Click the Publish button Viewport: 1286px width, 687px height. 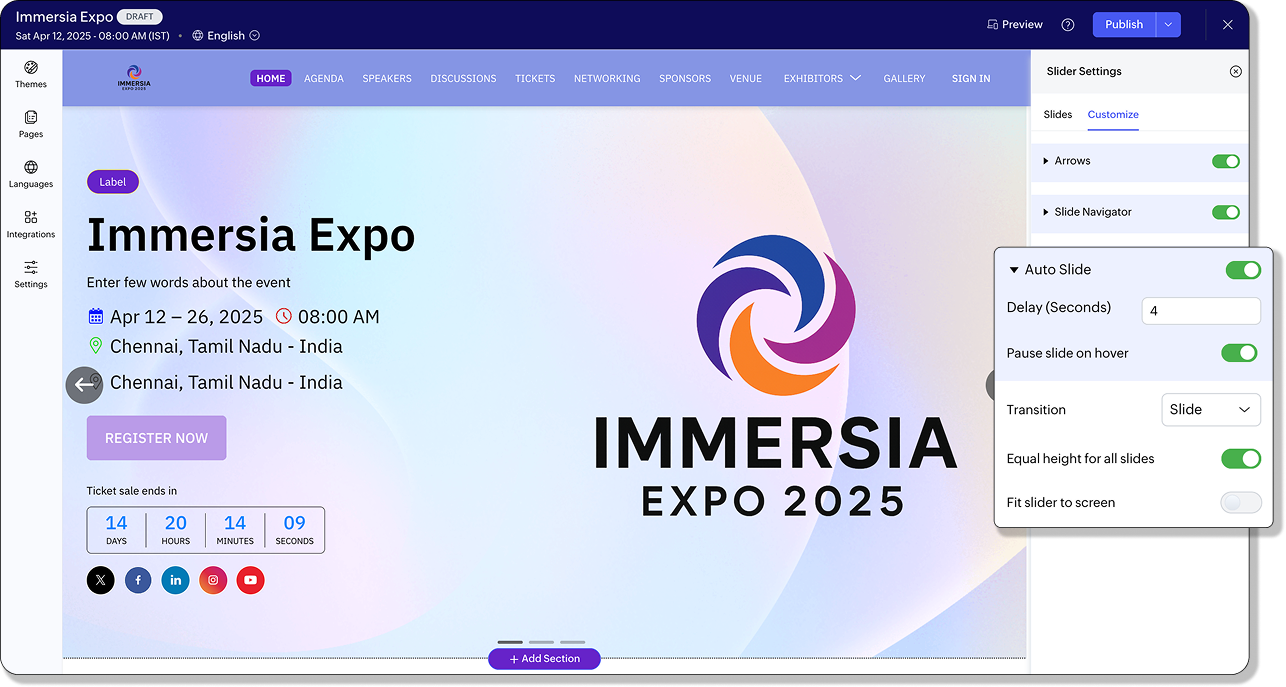(x=1124, y=25)
